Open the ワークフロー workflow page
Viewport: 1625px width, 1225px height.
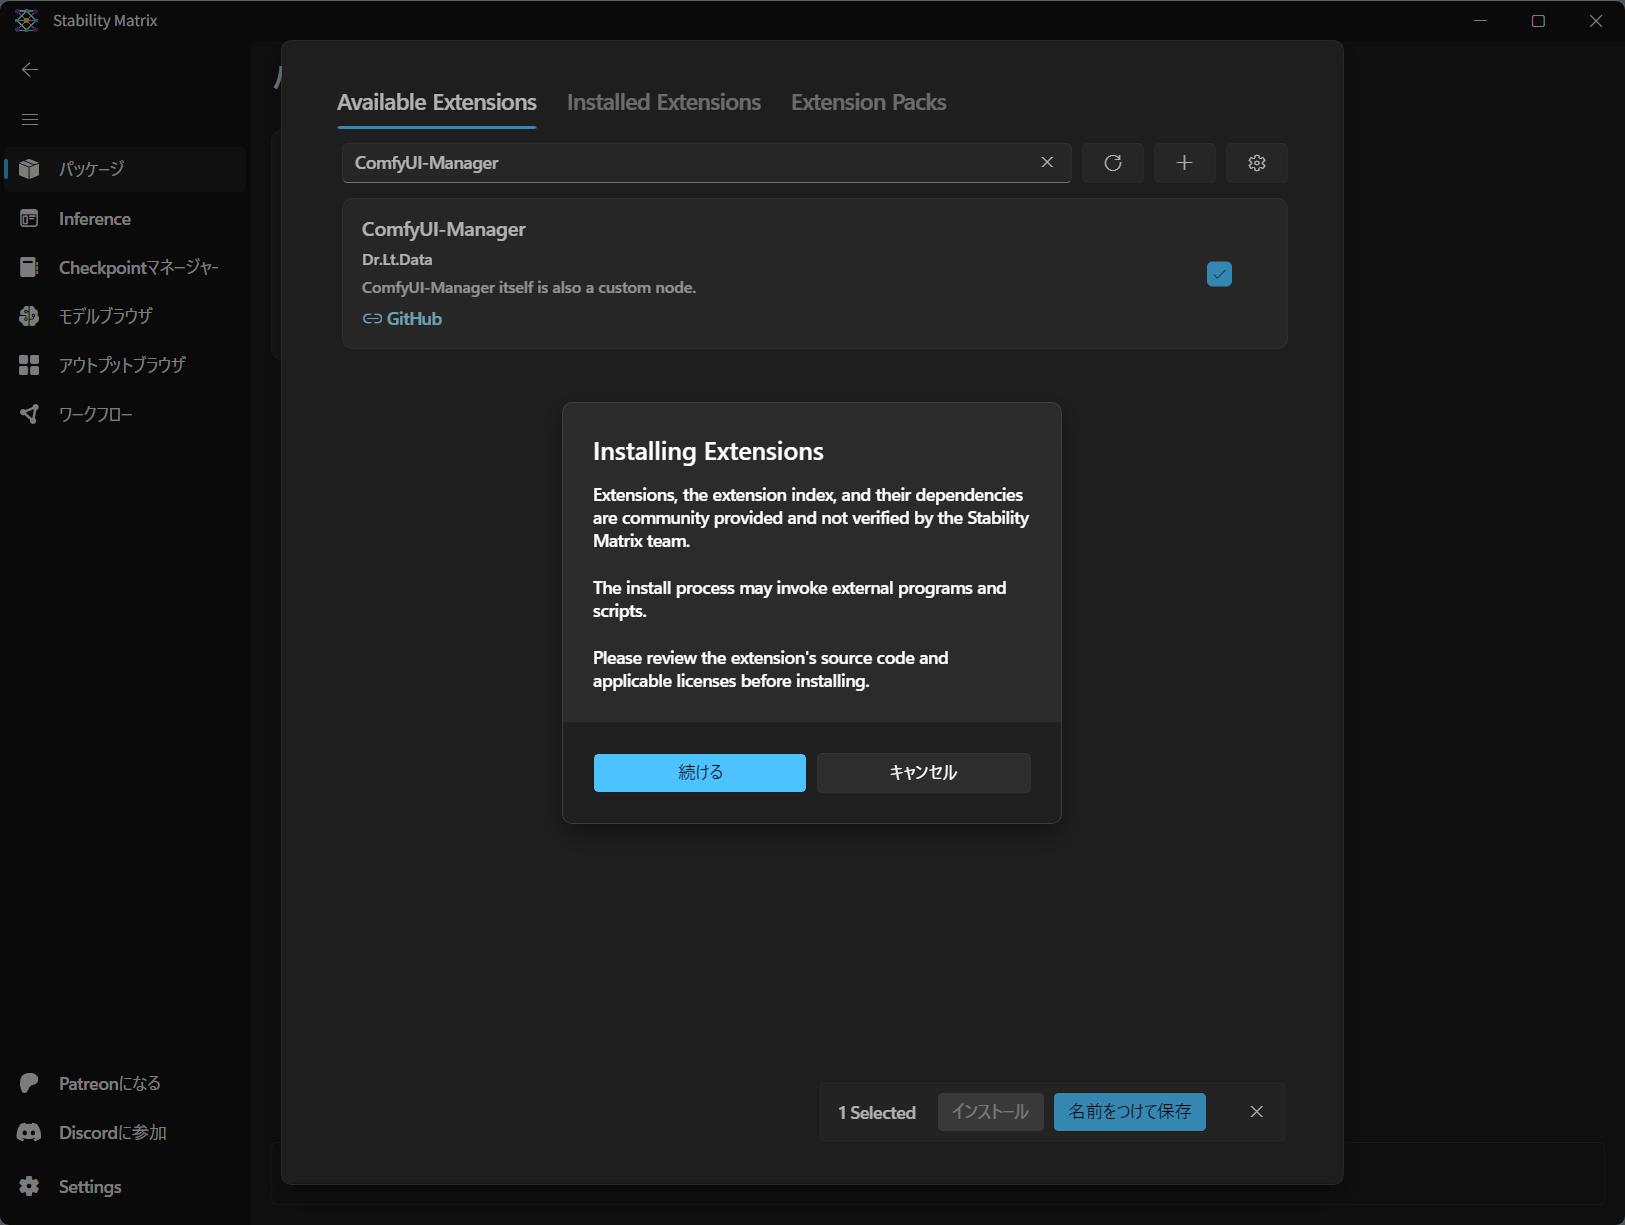(x=95, y=414)
